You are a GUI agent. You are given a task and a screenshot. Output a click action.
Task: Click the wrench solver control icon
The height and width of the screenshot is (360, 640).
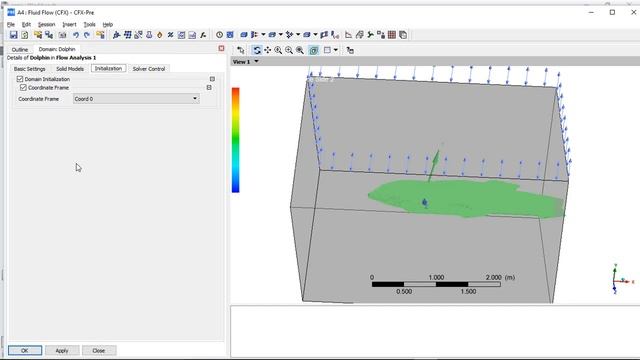point(370,35)
